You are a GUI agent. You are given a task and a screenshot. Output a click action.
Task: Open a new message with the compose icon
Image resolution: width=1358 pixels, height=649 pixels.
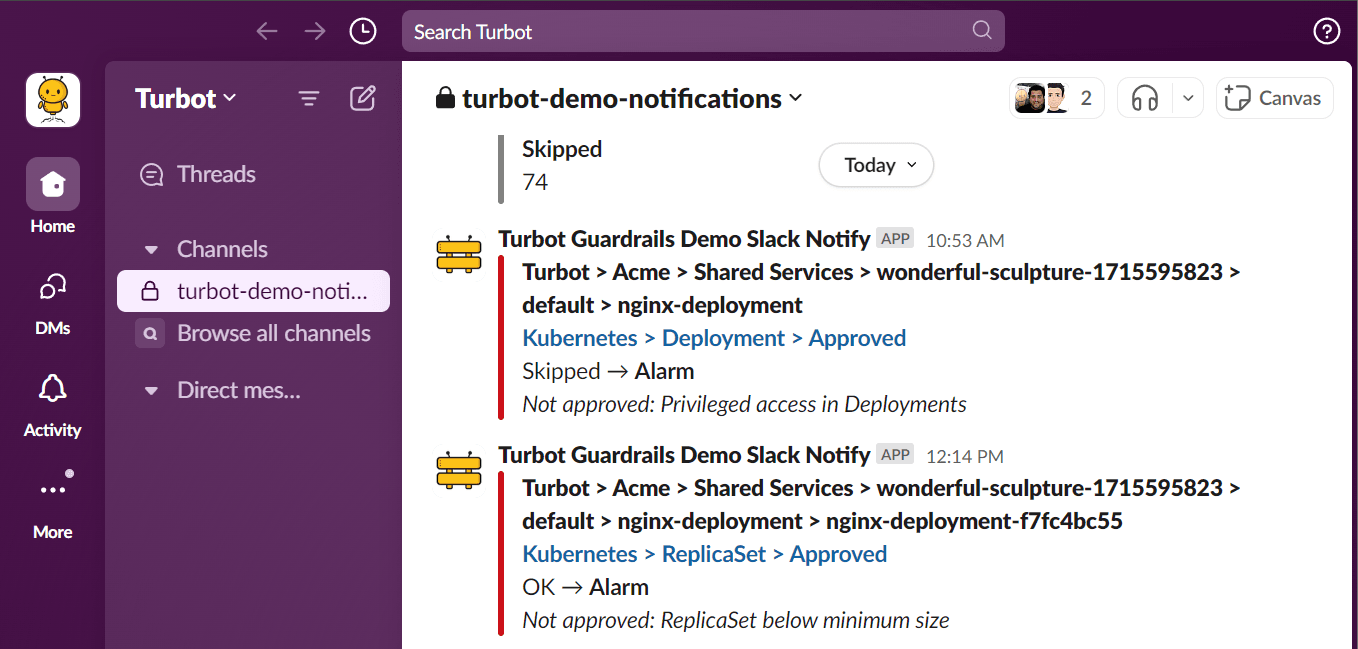click(362, 98)
